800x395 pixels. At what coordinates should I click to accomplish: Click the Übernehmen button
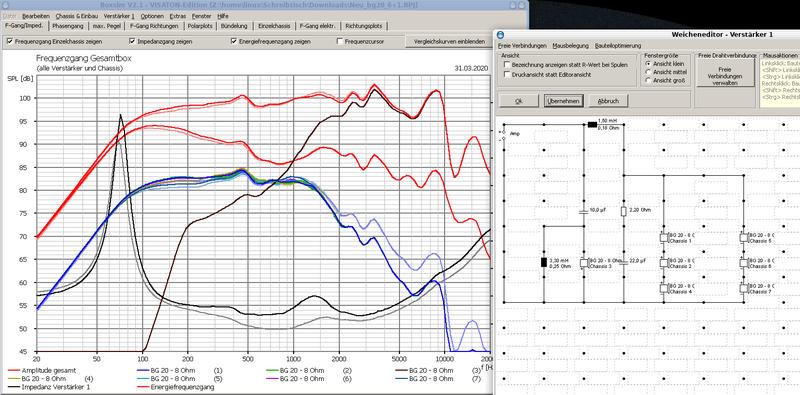[x=563, y=101]
